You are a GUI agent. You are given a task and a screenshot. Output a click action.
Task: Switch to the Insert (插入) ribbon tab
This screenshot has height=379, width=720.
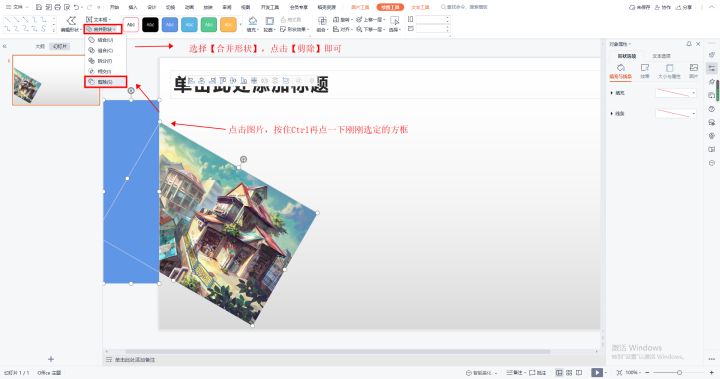click(x=133, y=7)
